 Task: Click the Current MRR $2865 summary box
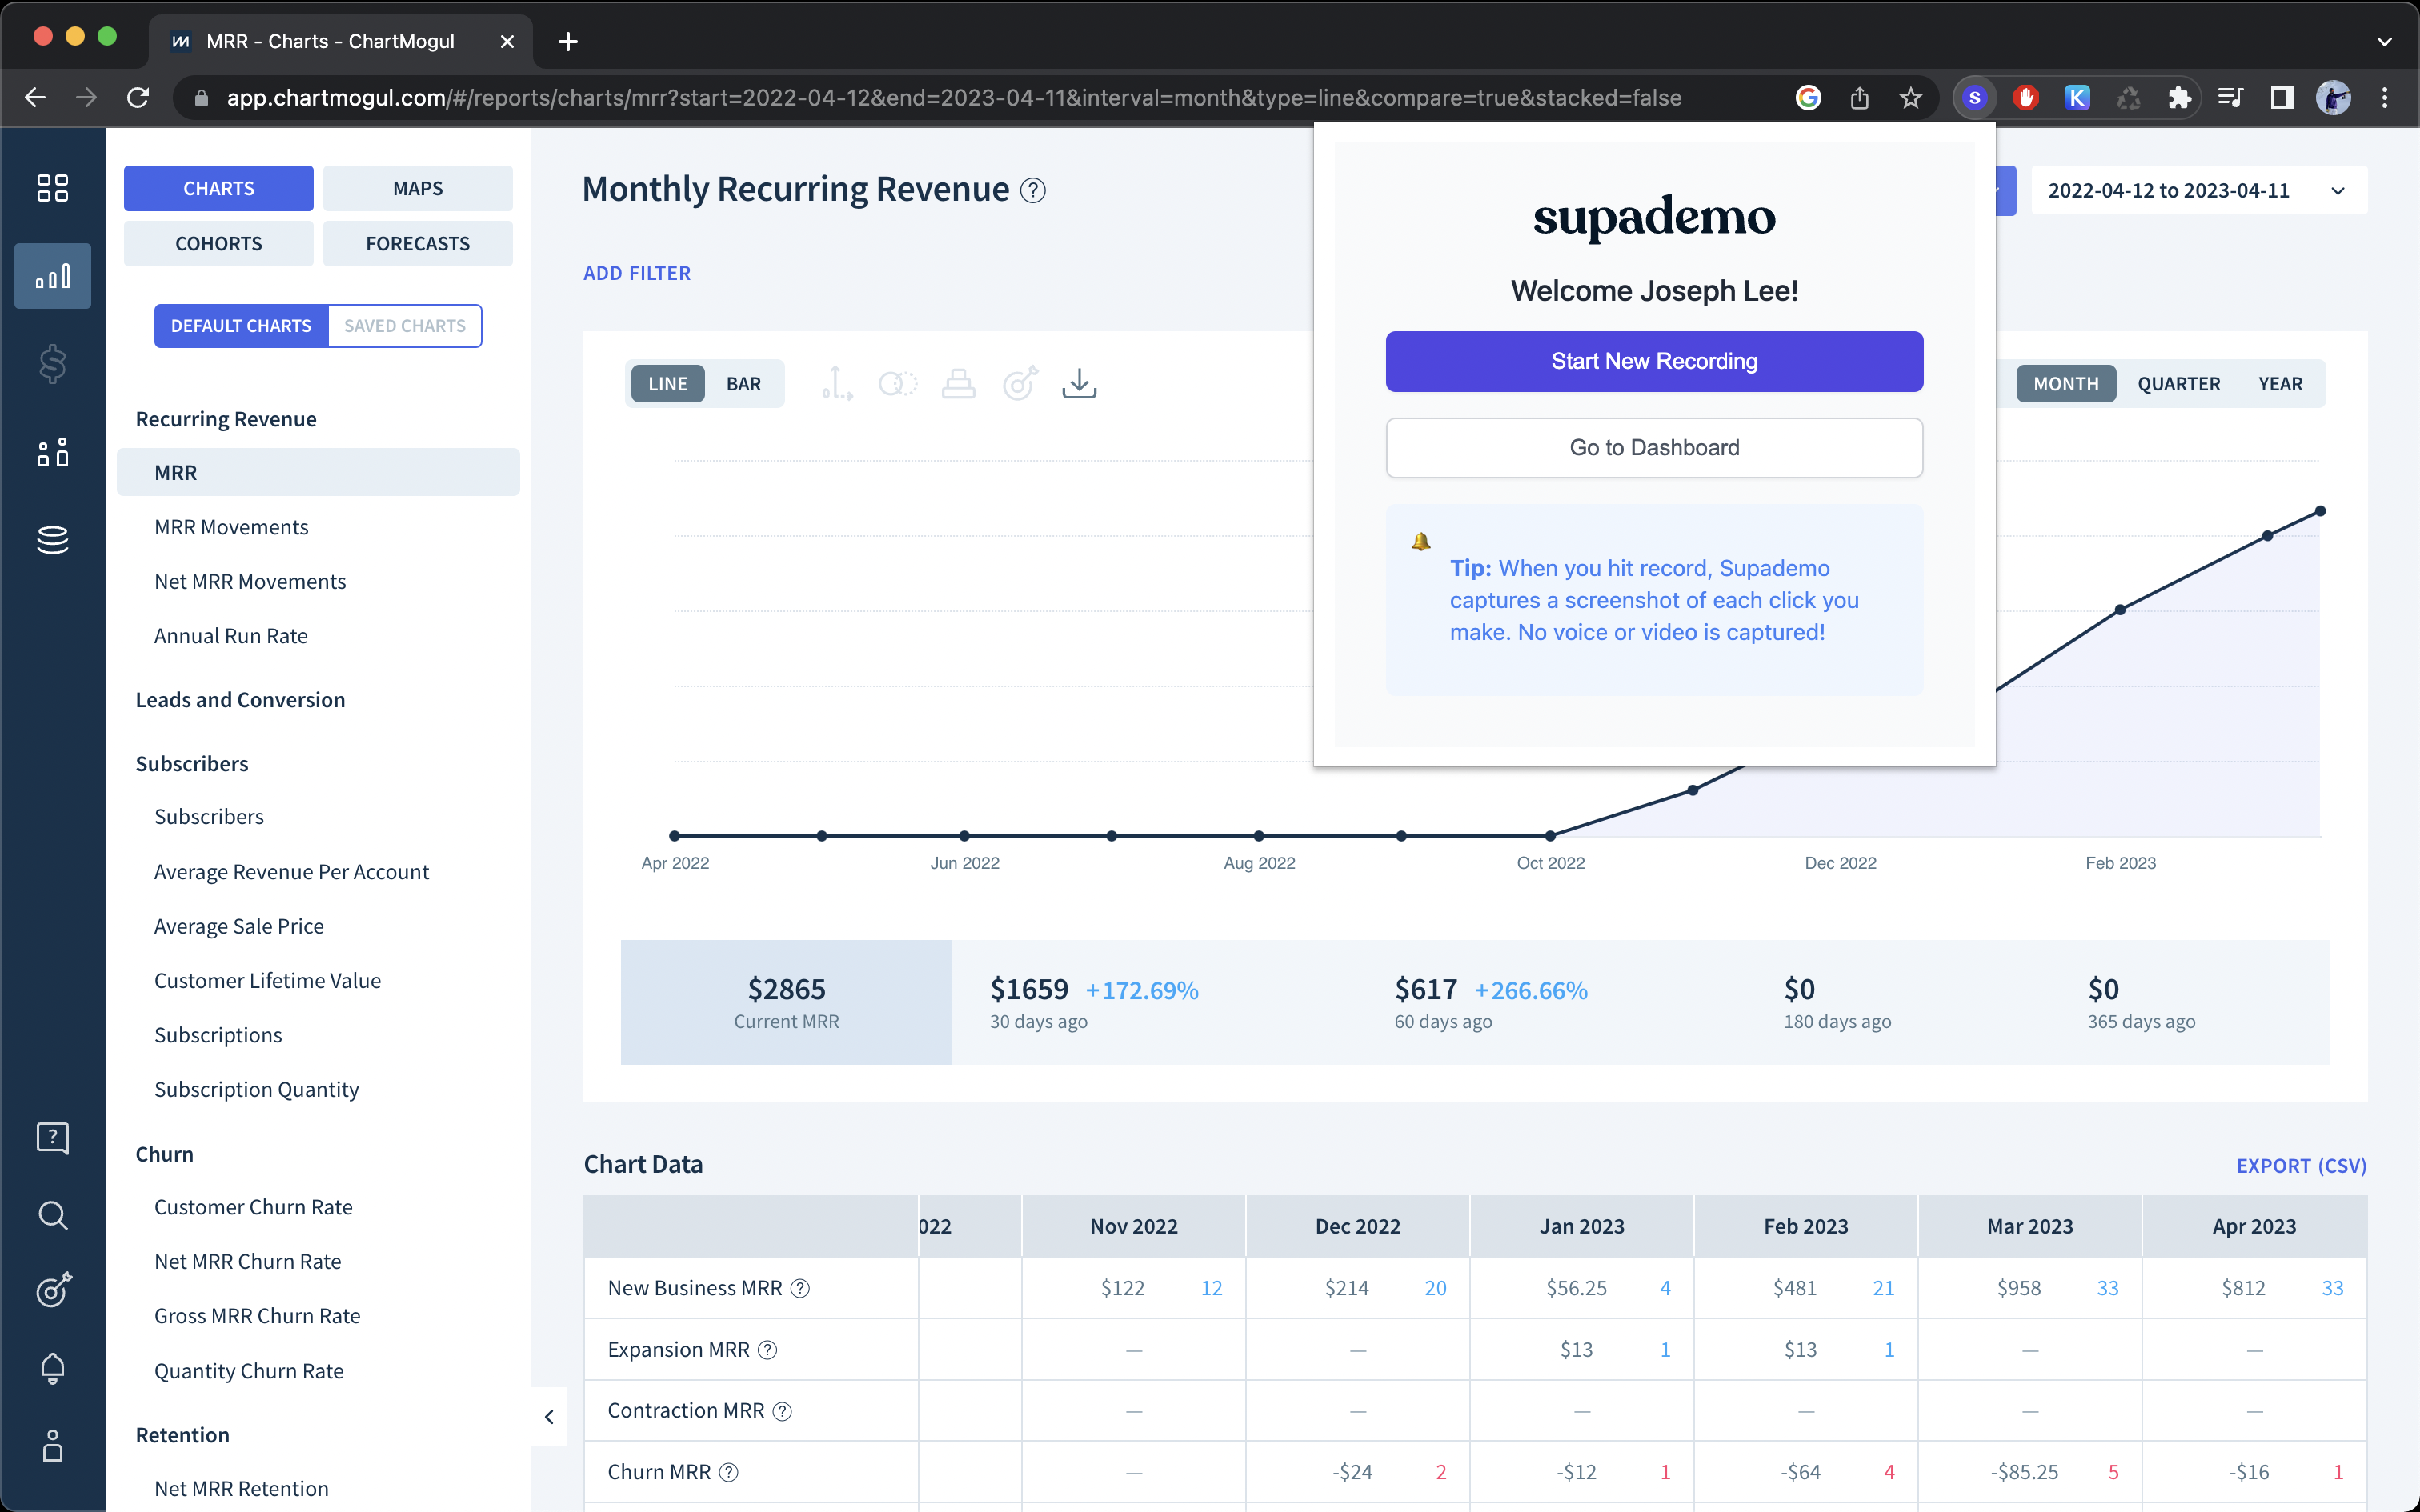pyautogui.click(x=786, y=1002)
